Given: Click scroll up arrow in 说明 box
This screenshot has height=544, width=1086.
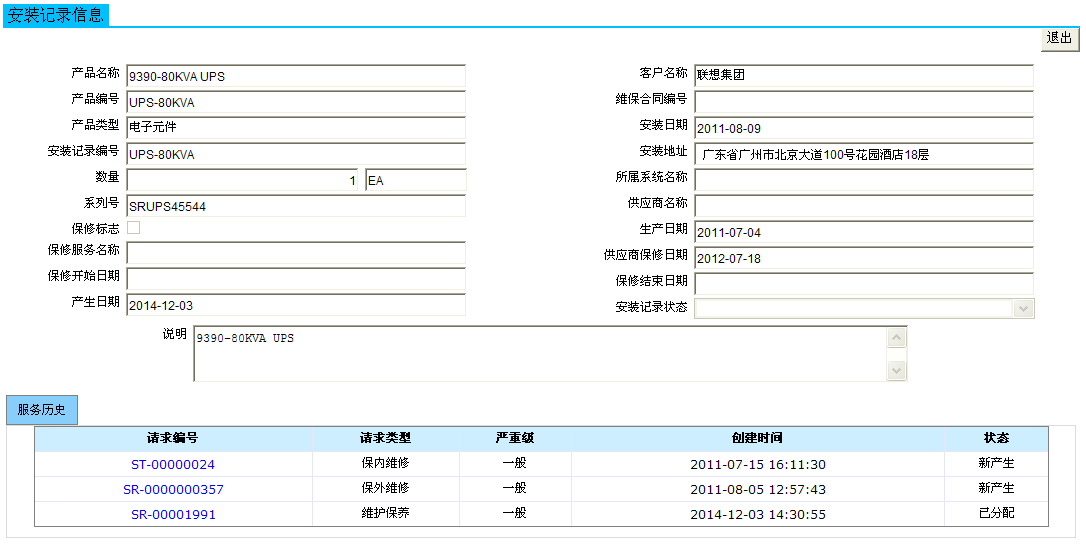Looking at the screenshot, I should [897, 337].
